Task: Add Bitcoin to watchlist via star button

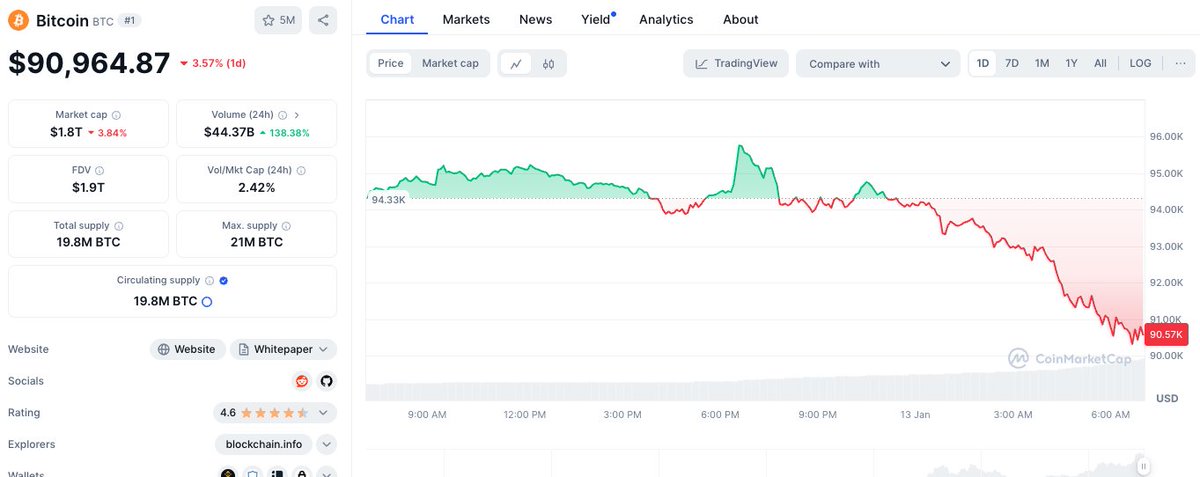Action: [x=278, y=20]
